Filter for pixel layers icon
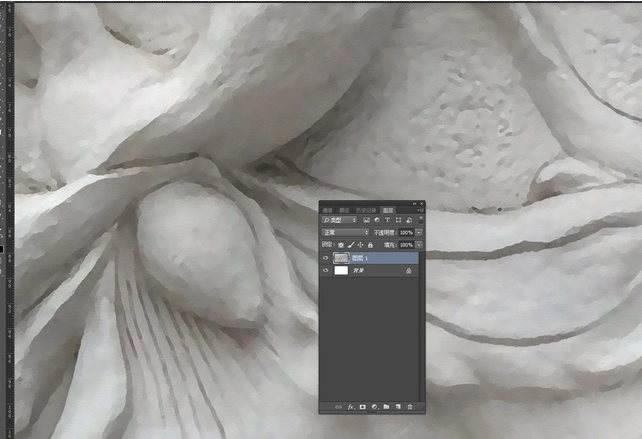Viewport: 642px width, 439px height. (x=366, y=220)
